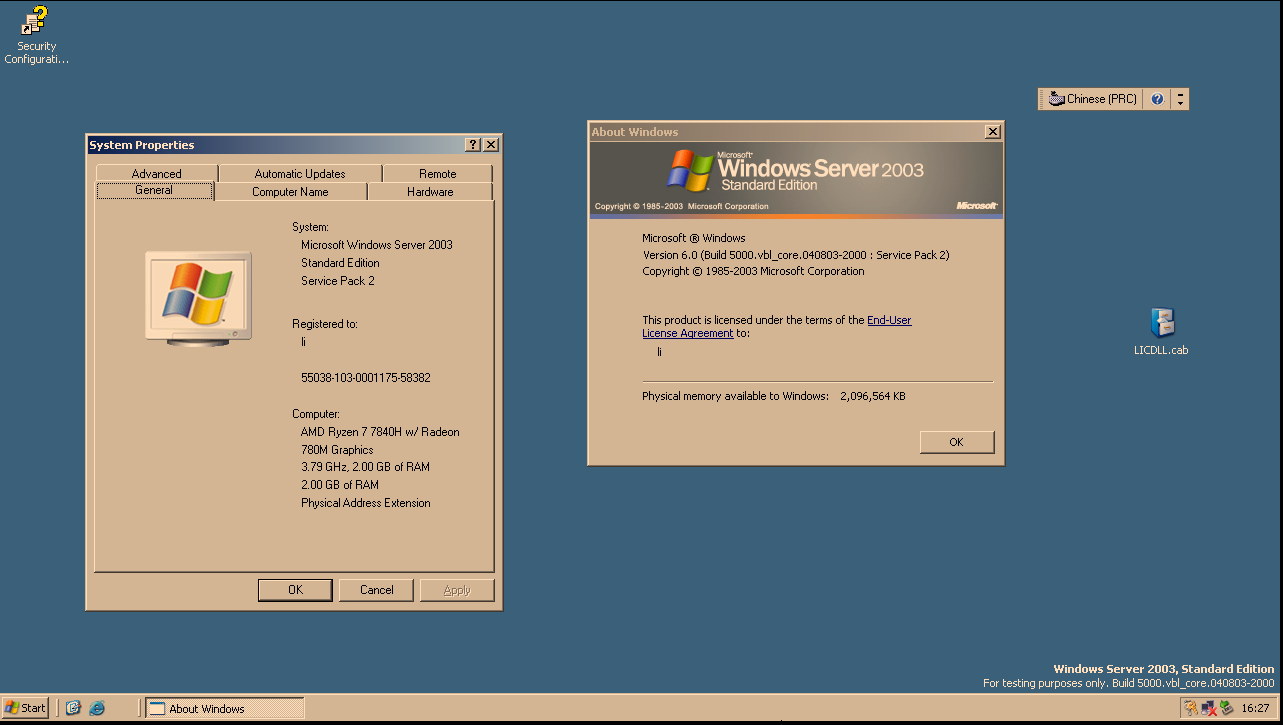
Task: Click 'Microsoft Windows Server 2003' in System Properties
Action: coord(377,245)
